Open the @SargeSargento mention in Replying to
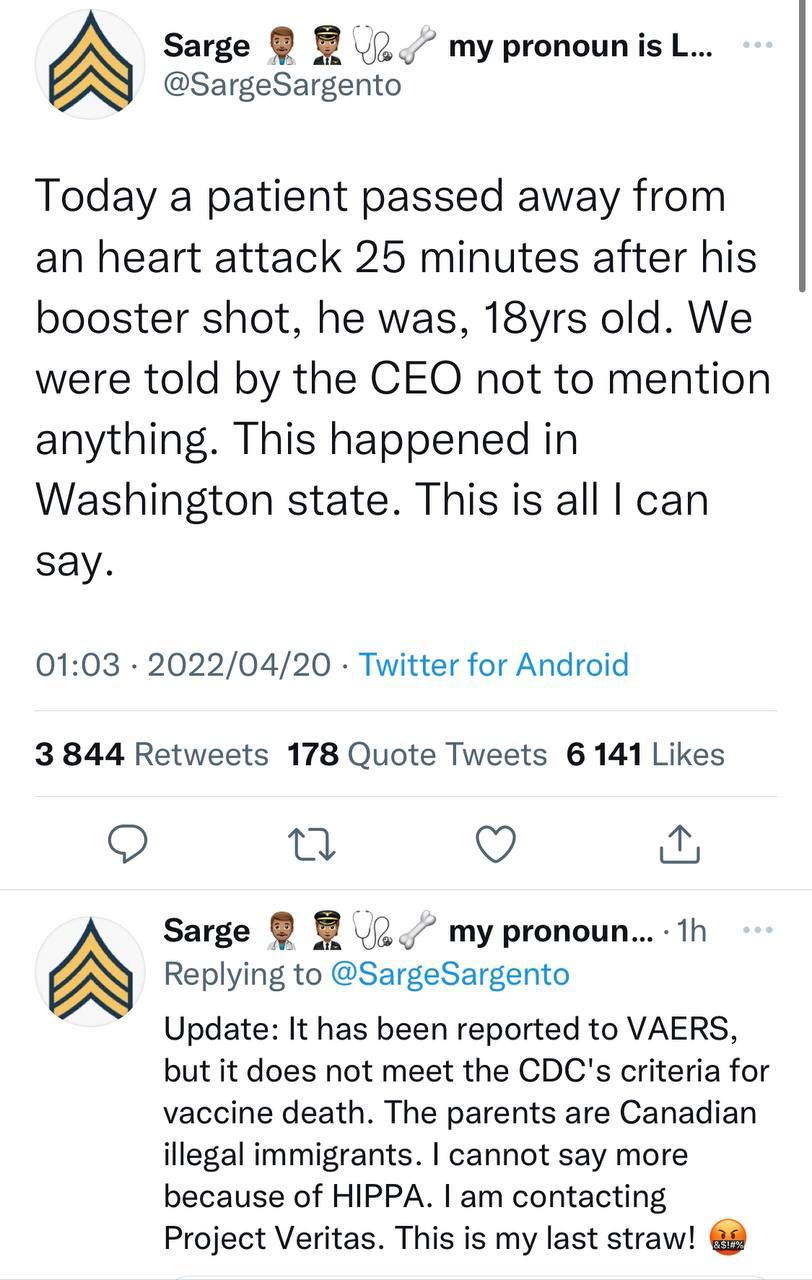Image resolution: width=812 pixels, height=1280 pixels. click(x=448, y=973)
